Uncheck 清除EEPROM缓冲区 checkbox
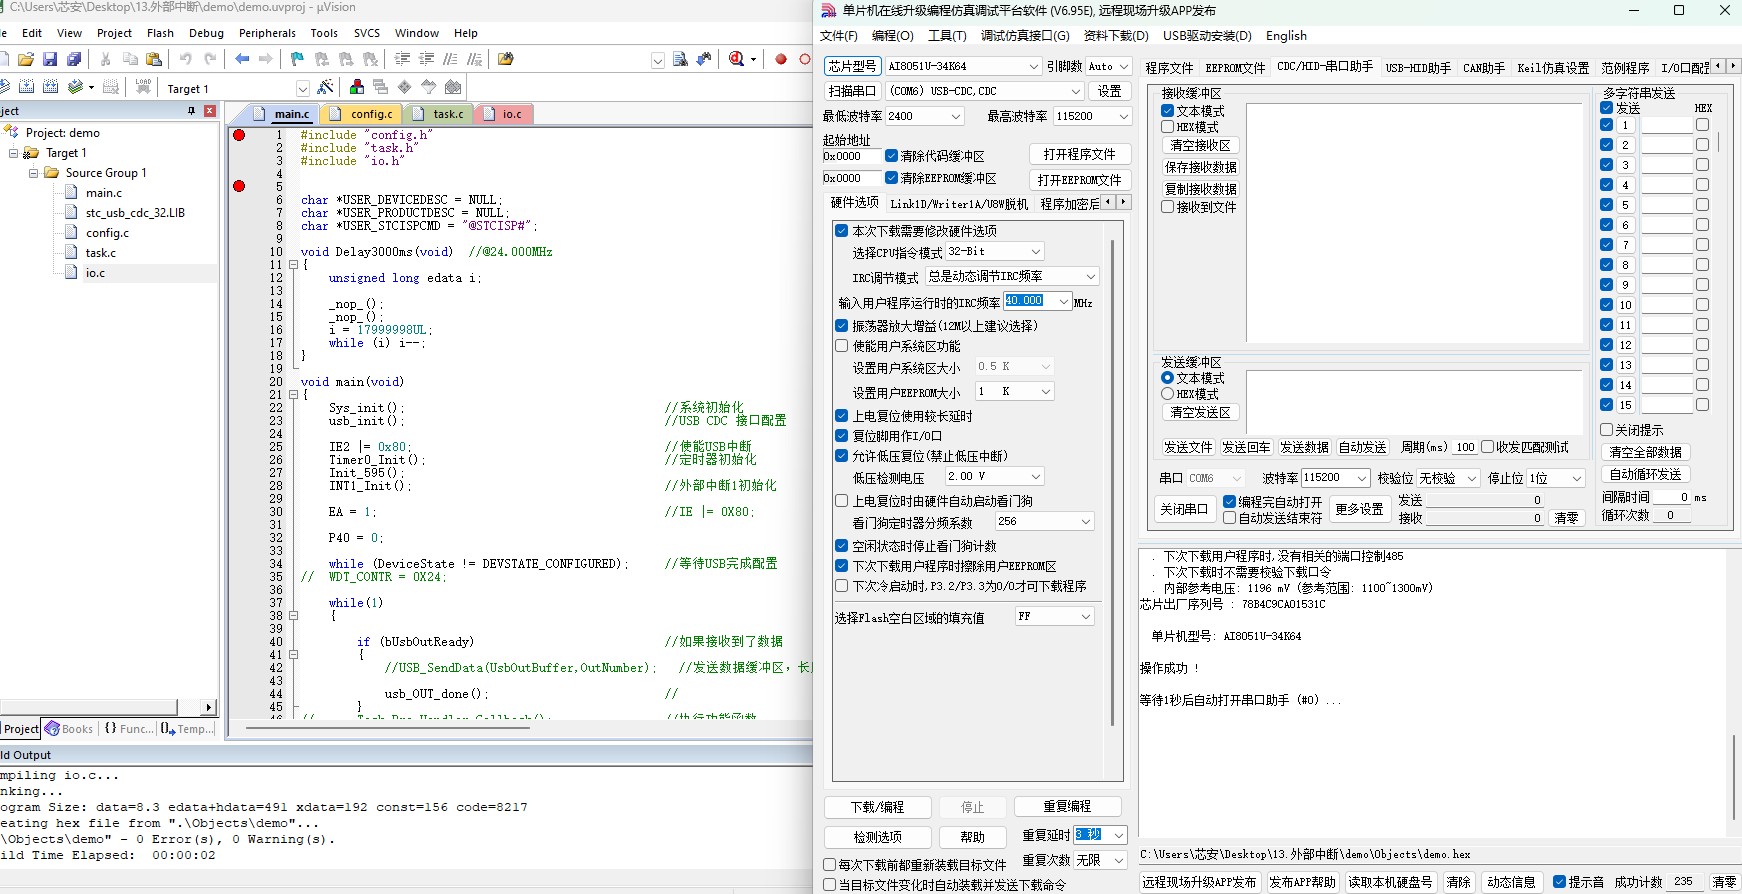1742x894 pixels. click(x=891, y=178)
